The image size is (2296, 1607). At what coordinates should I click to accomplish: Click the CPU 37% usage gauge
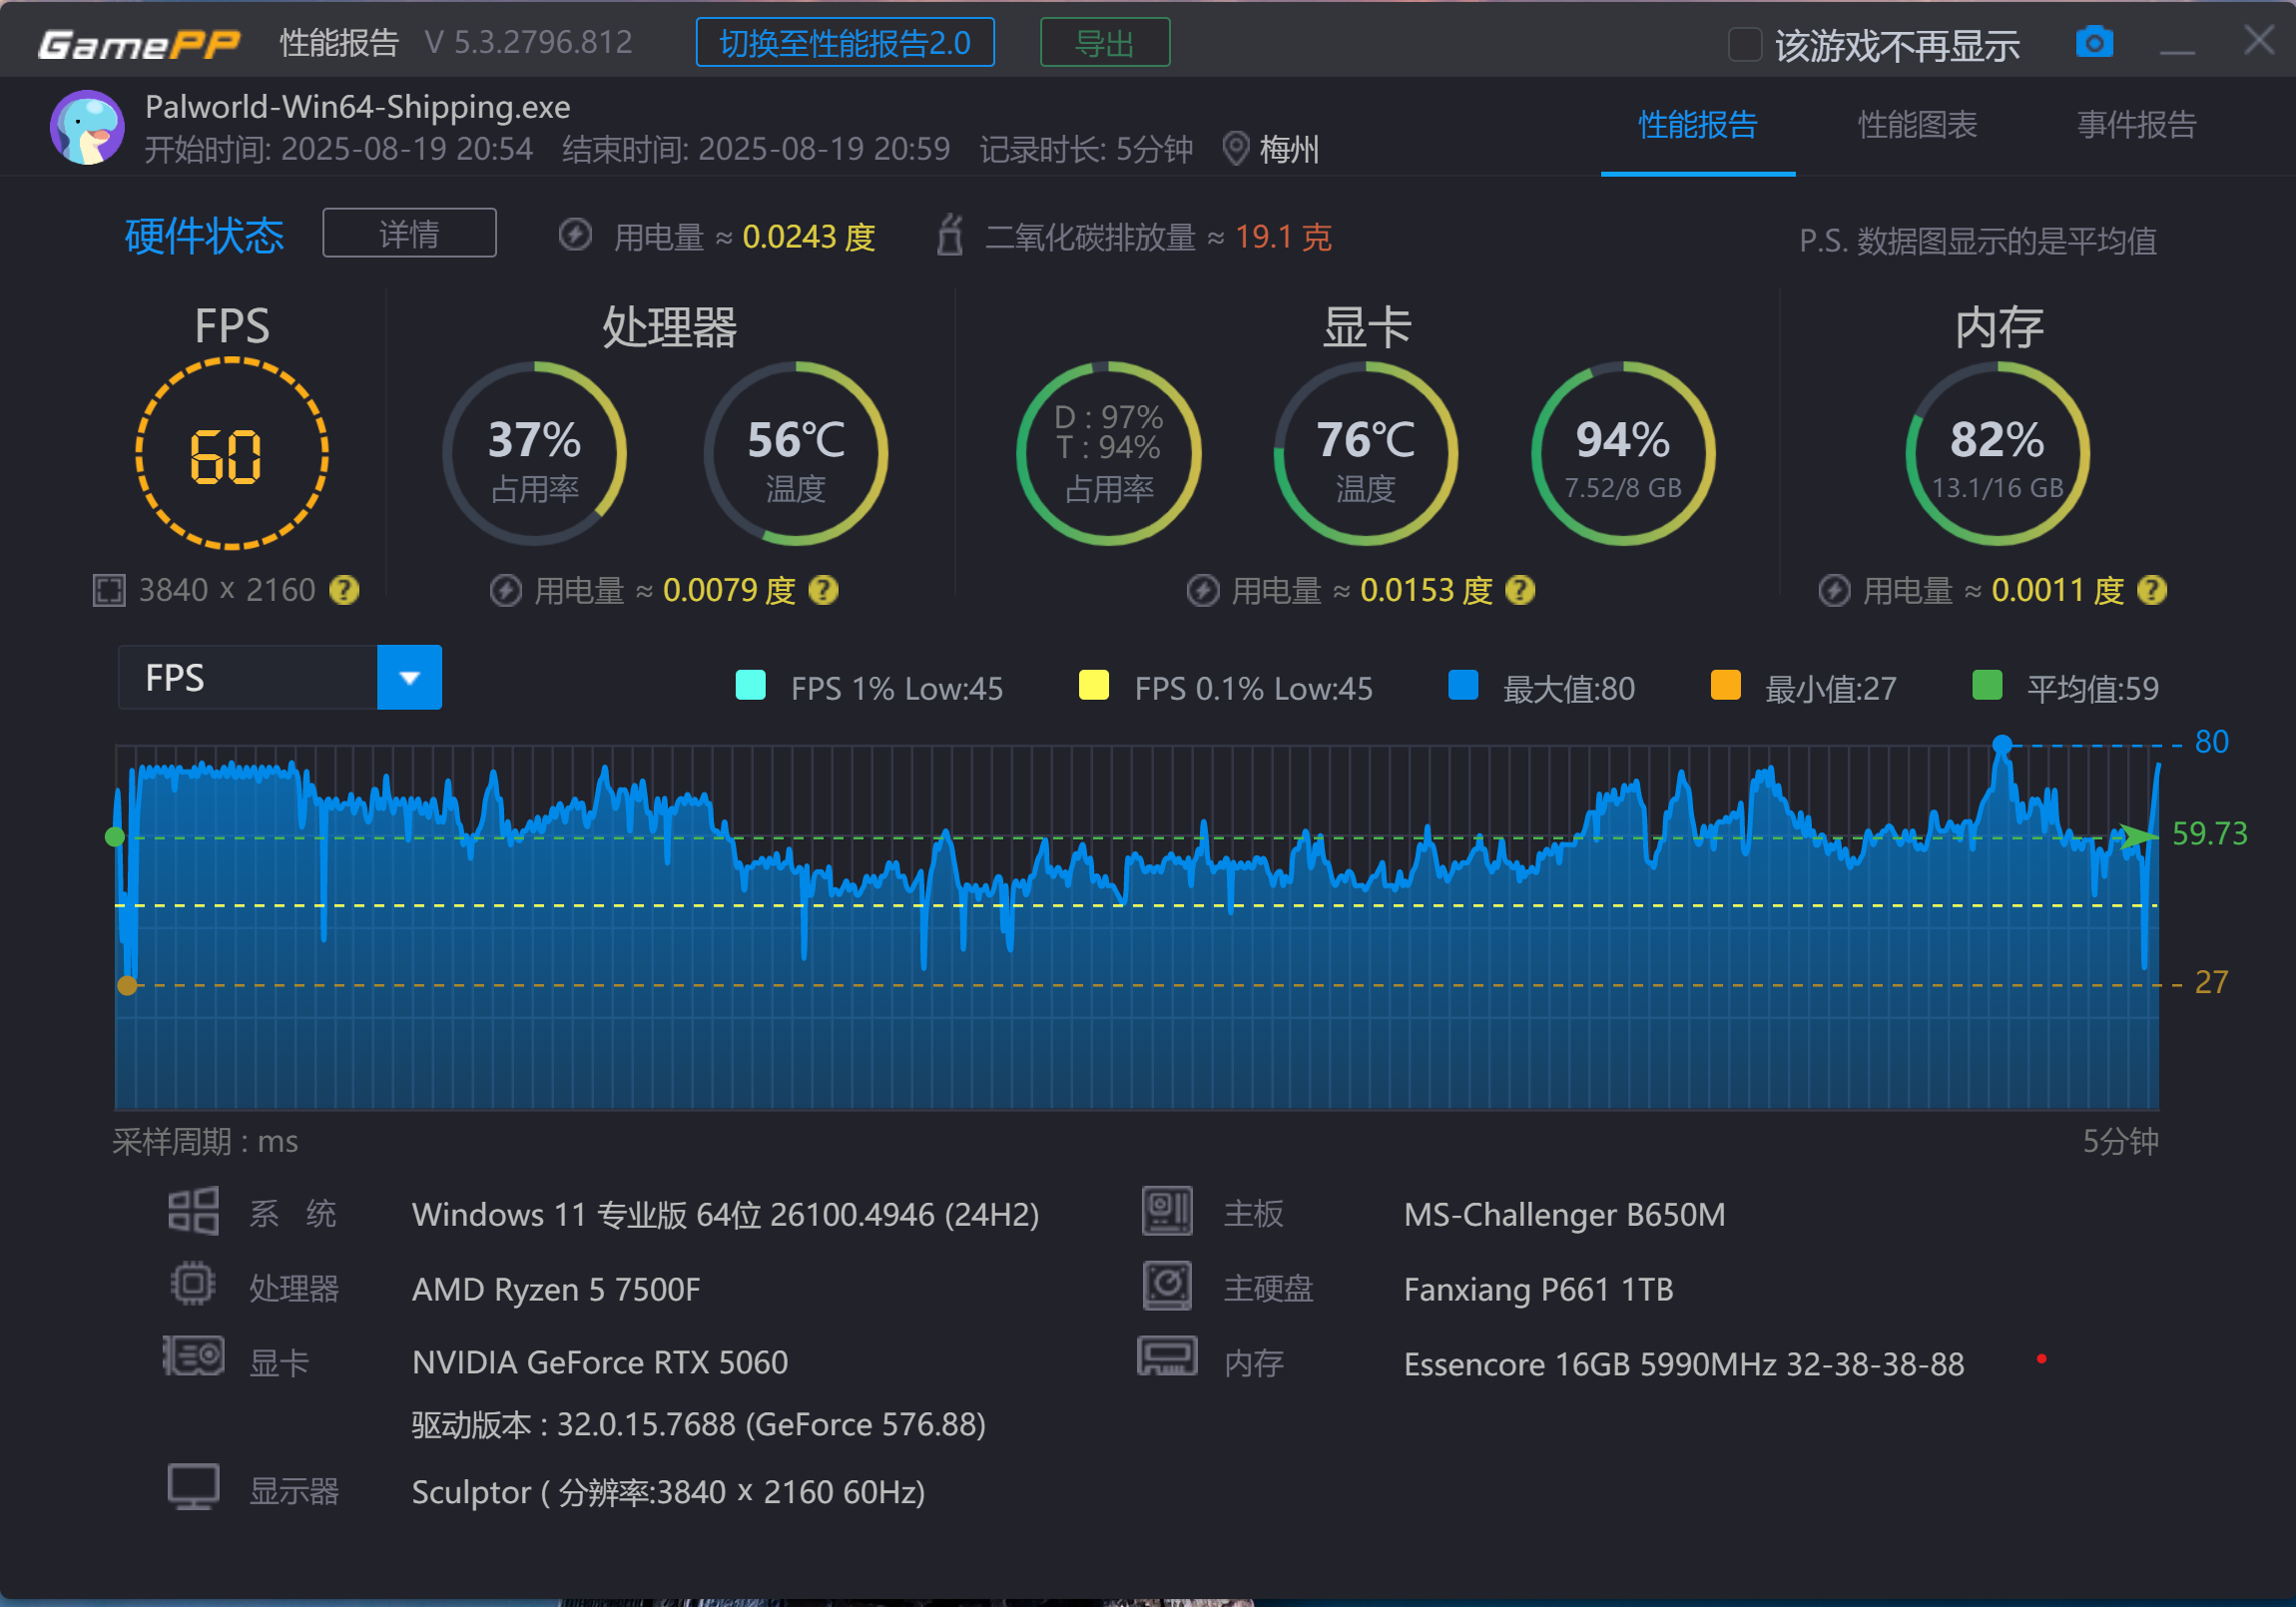(x=534, y=454)
